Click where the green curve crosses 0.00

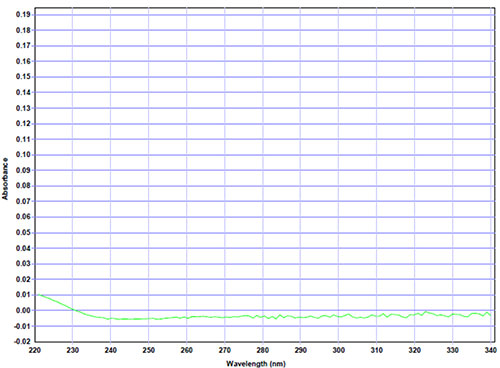[x=74, y=310]
